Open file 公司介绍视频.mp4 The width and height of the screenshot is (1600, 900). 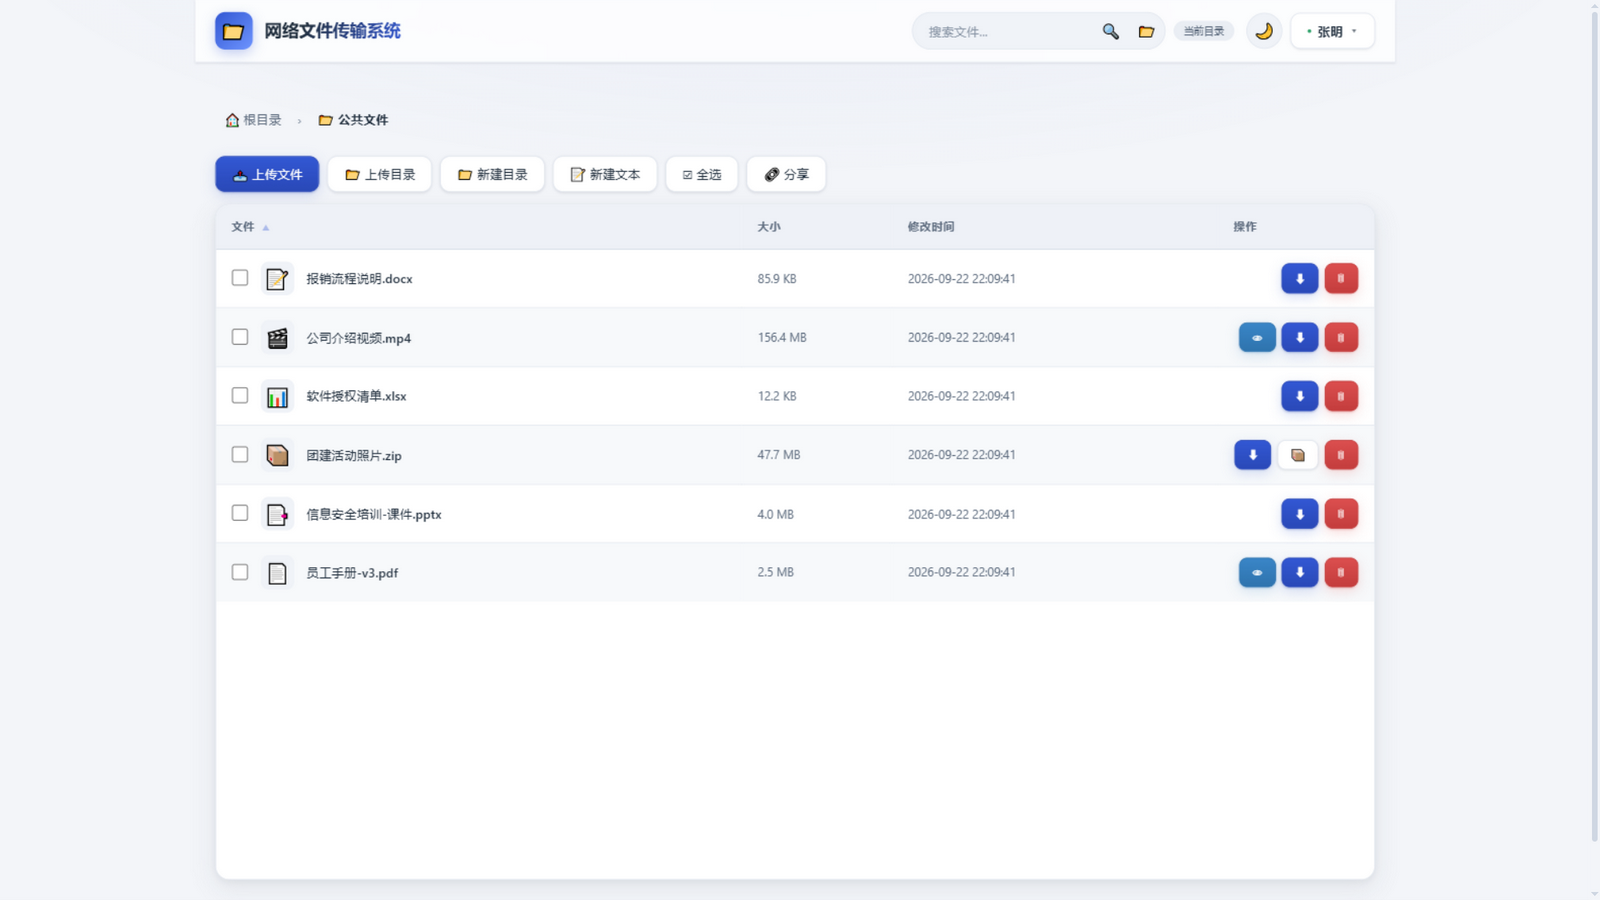(x=358, y=338)
